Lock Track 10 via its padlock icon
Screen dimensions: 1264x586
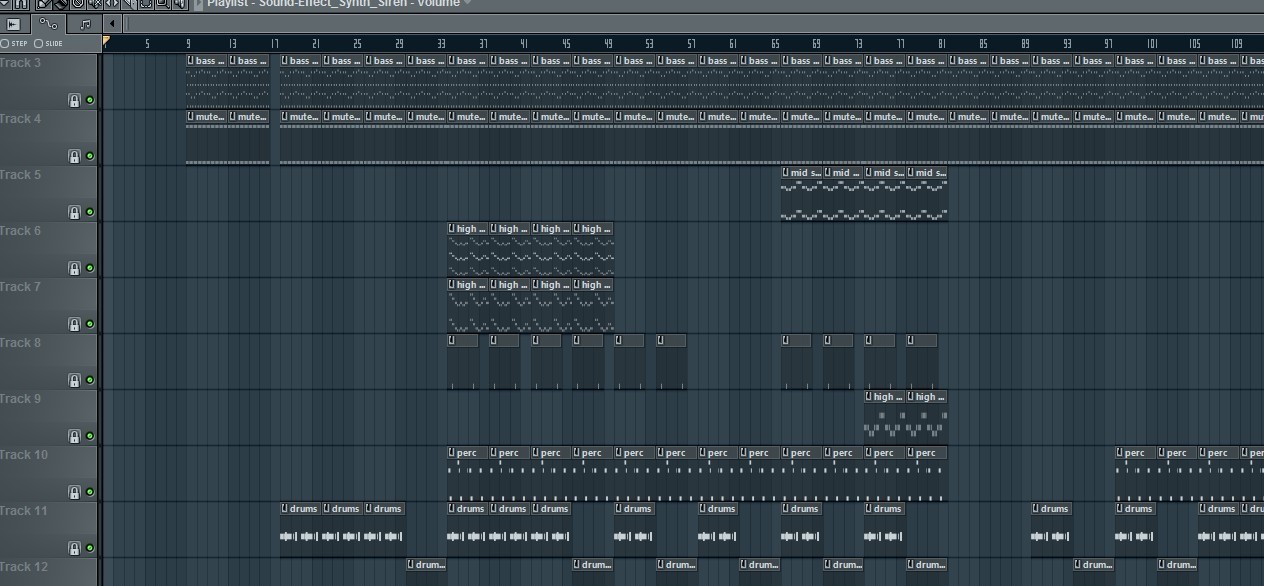[74, 492]
